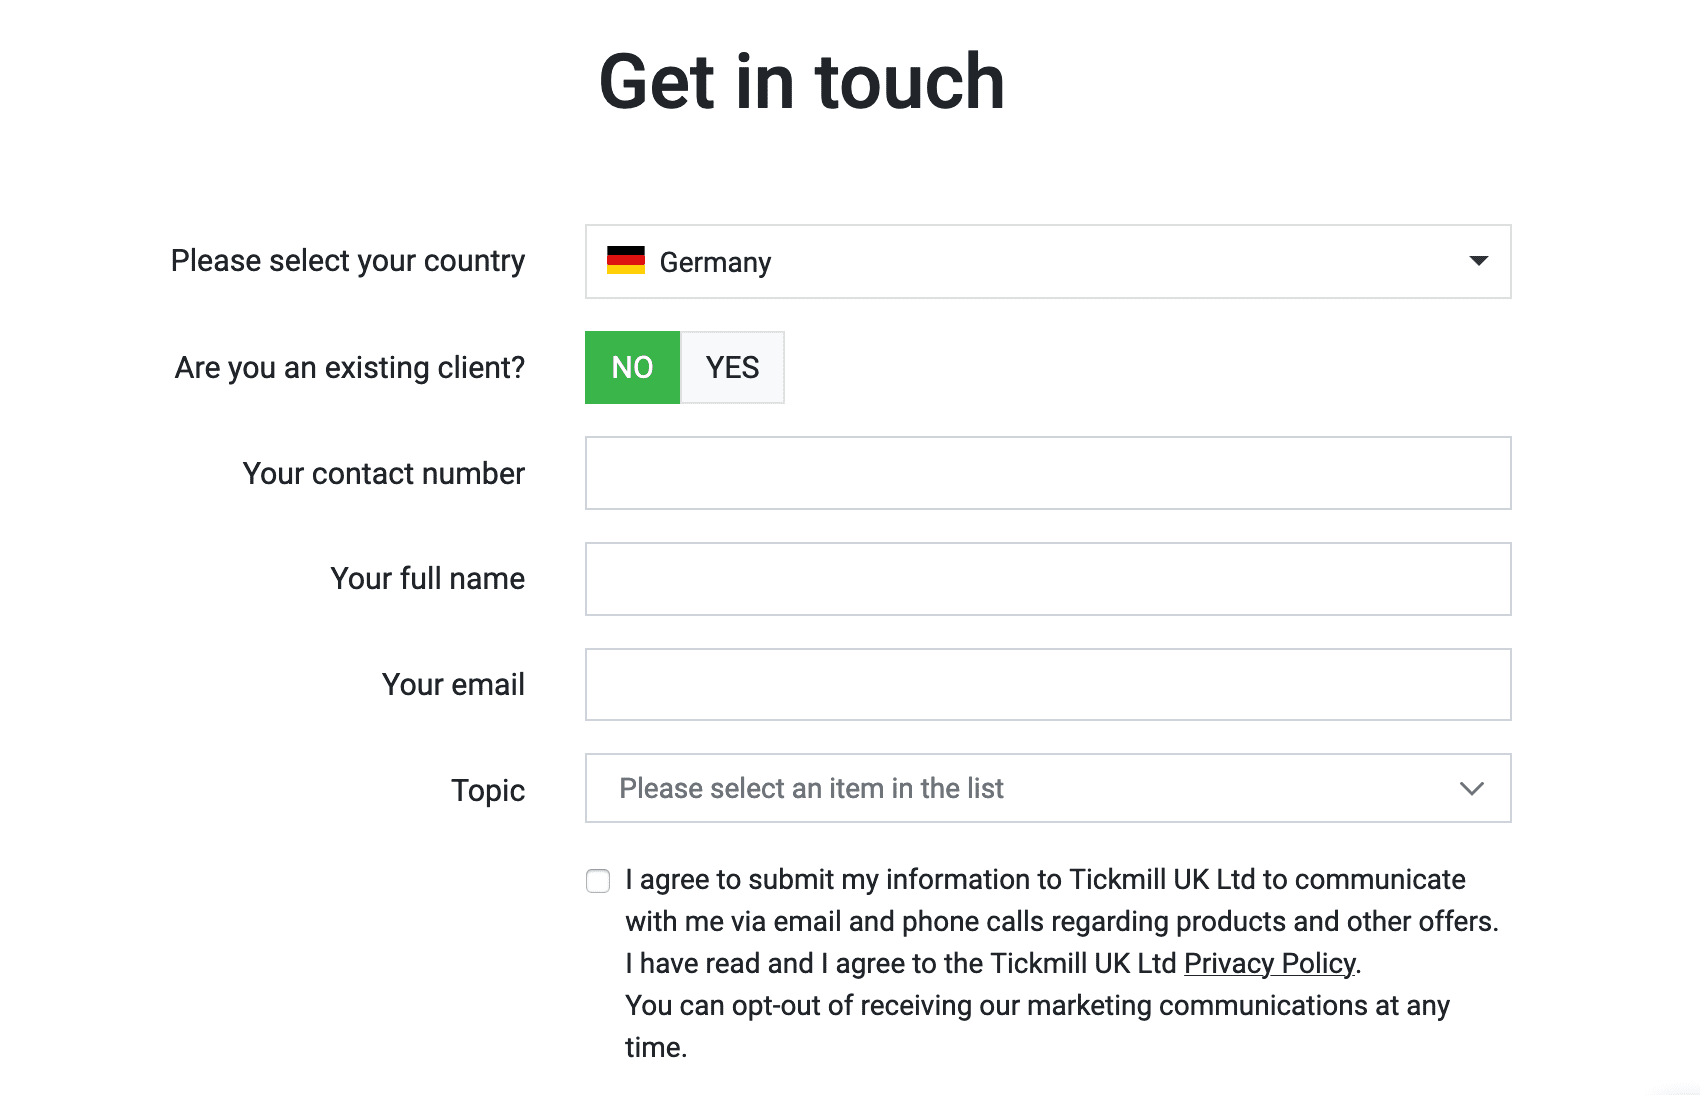Click the 'Your full name' label
1700x1095 pixels.
click(427, 579)
